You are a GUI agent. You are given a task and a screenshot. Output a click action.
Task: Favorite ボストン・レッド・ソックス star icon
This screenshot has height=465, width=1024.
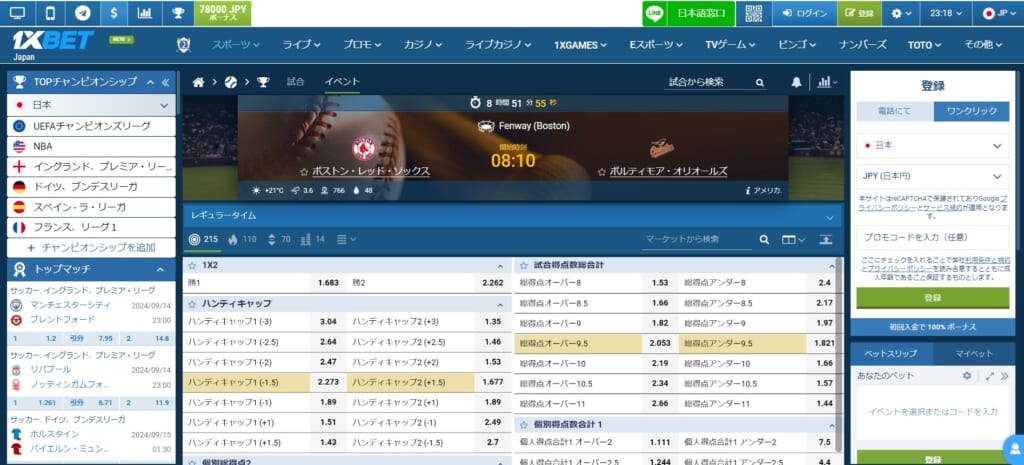tap(304, 172)
